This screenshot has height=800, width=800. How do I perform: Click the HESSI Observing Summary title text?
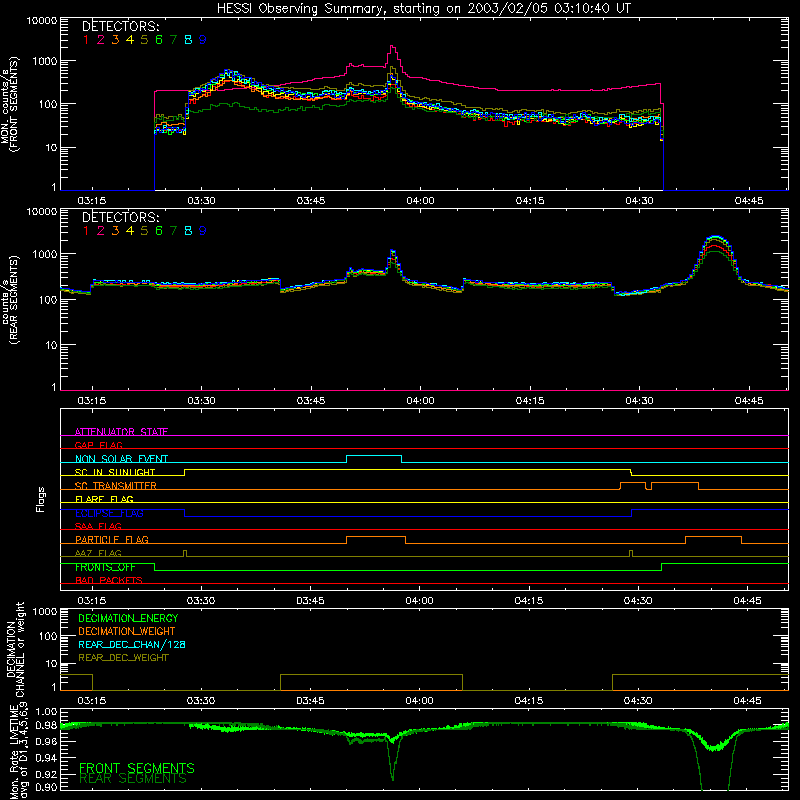pos(424,9)
